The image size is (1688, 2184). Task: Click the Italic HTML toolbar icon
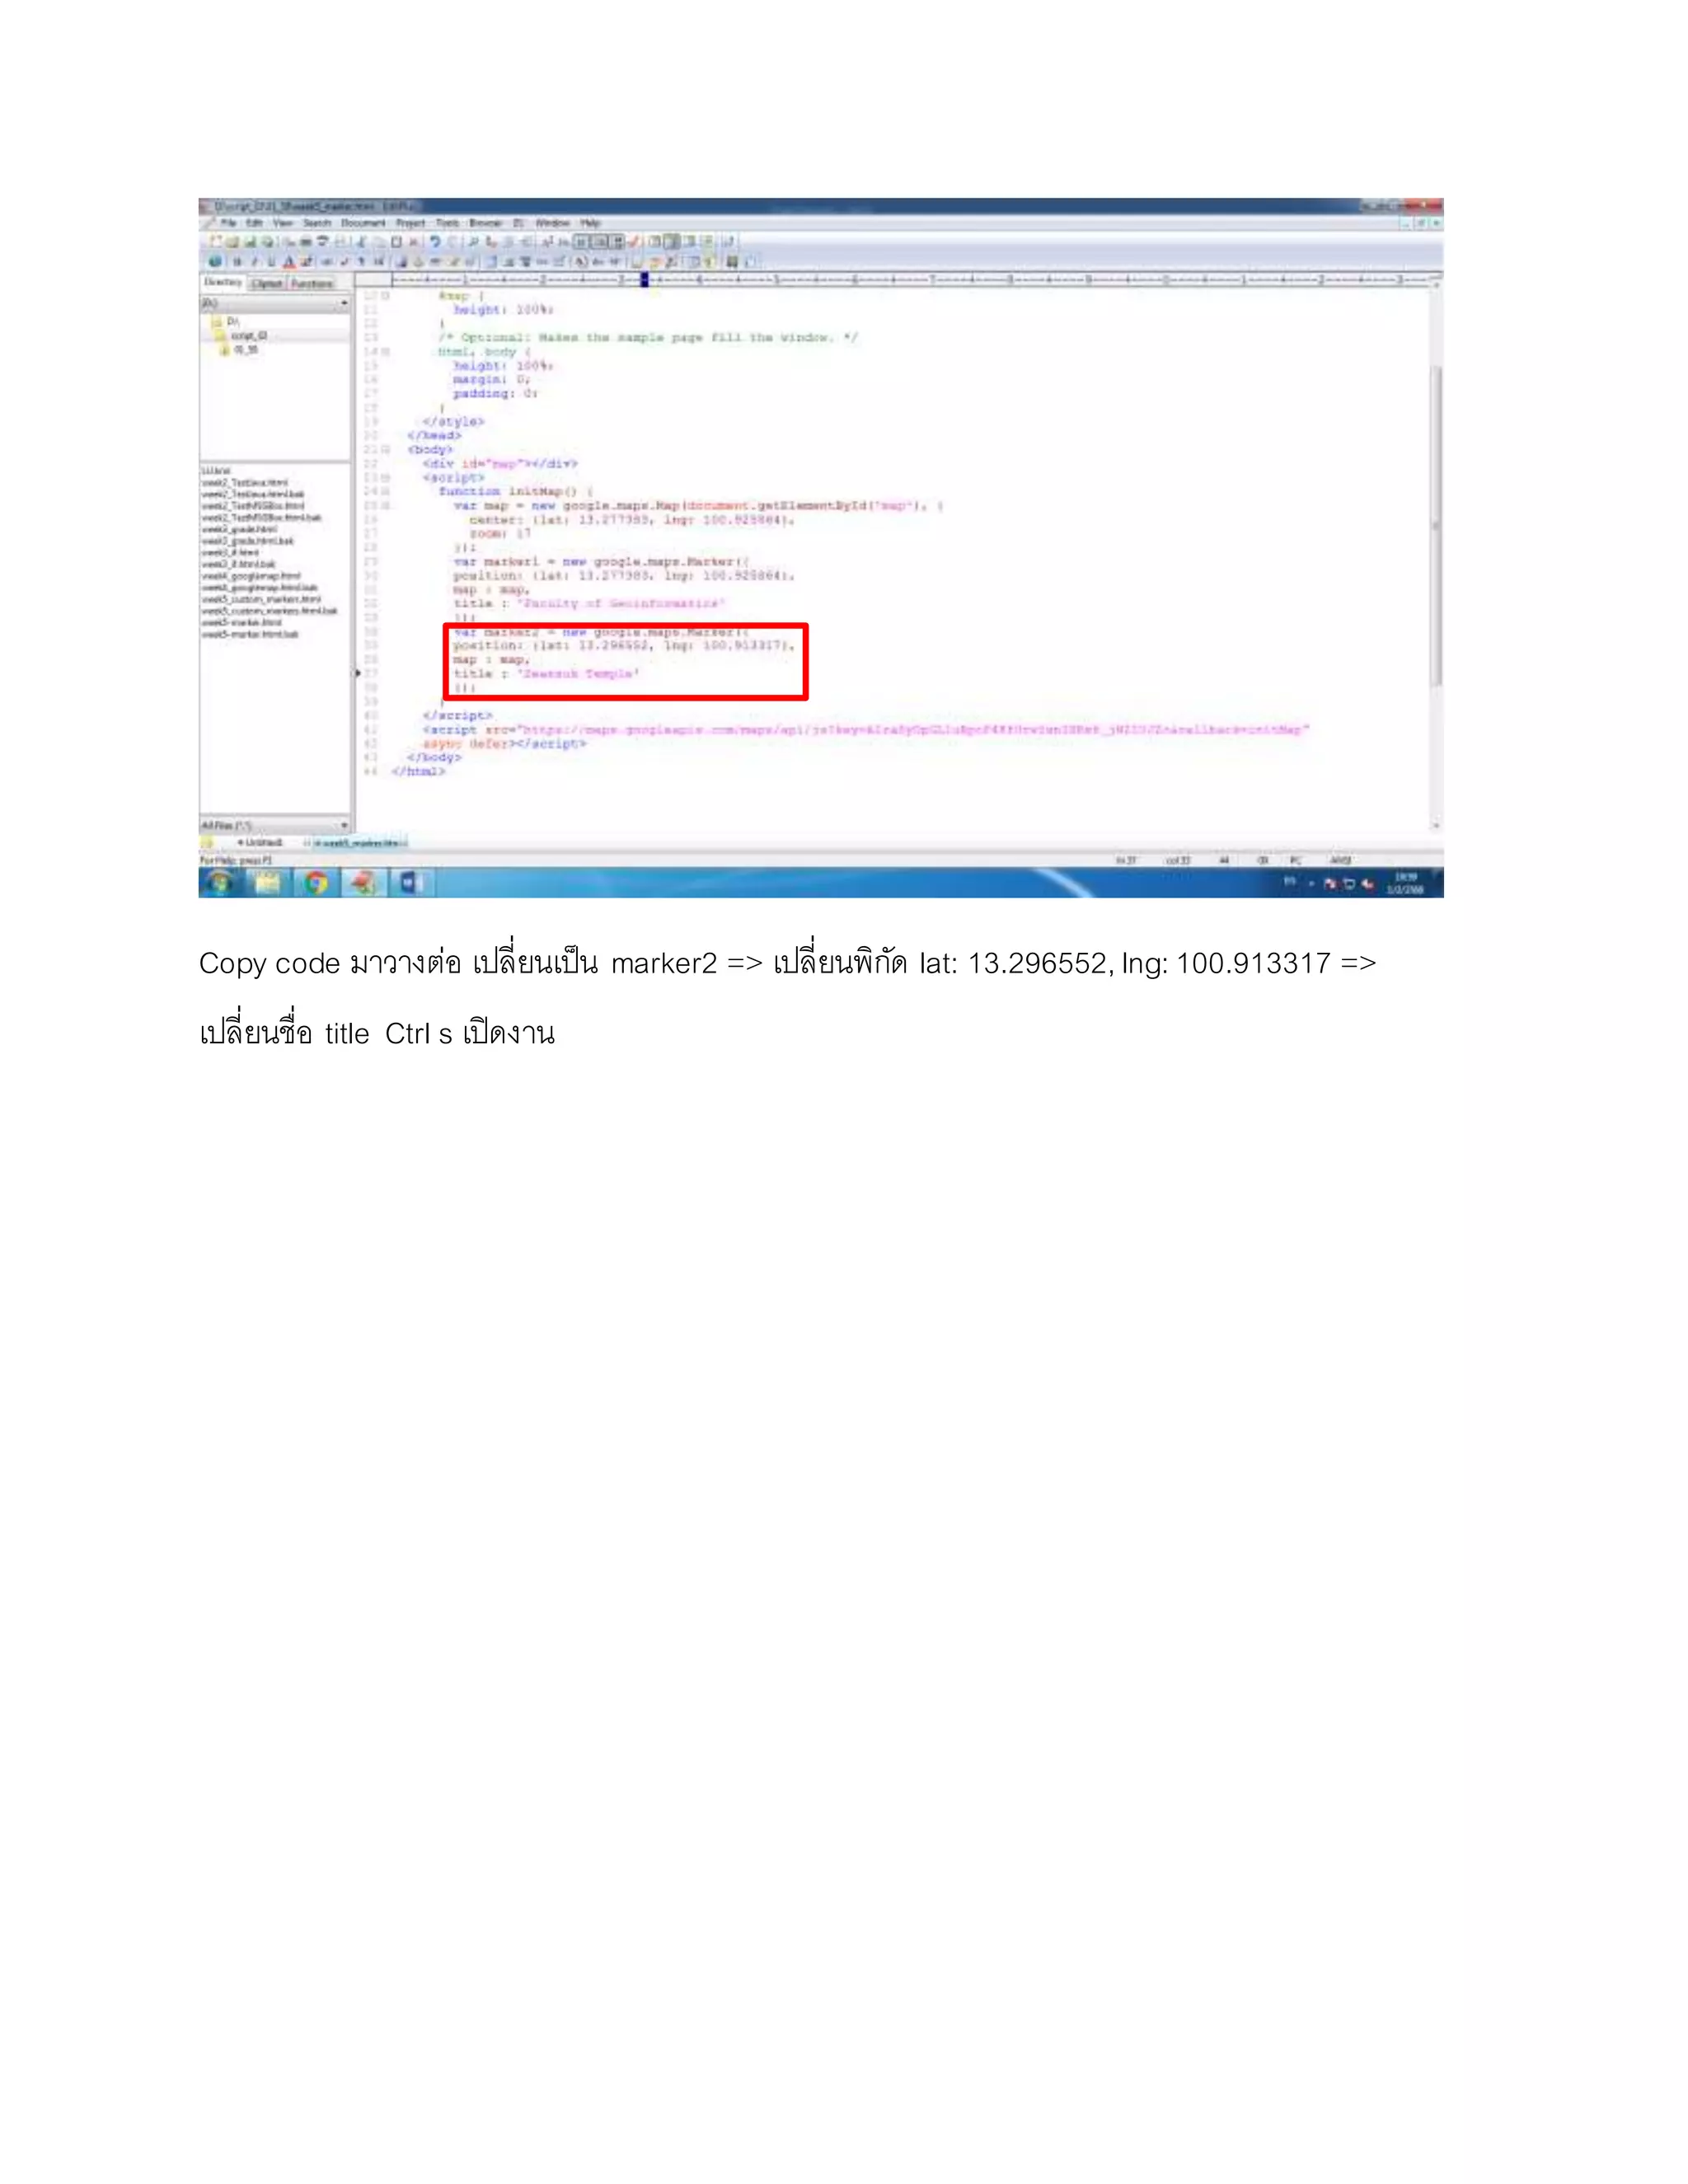(254, 262)
